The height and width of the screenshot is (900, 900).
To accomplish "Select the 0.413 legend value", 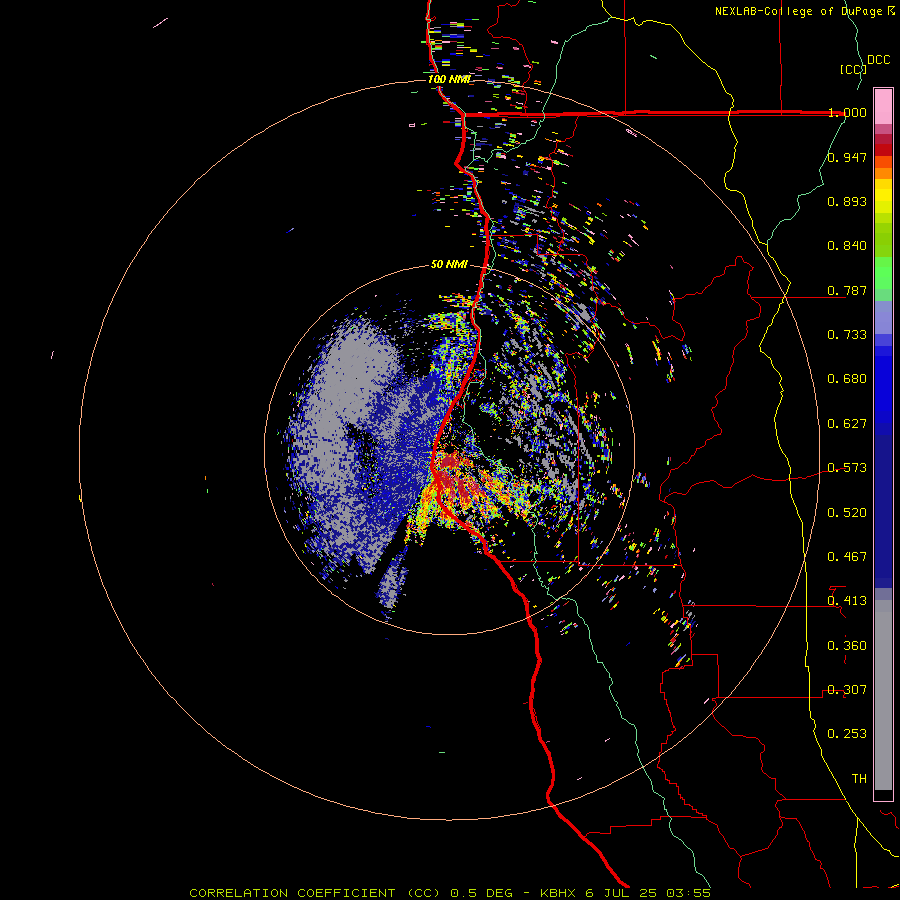I will 847,601.
